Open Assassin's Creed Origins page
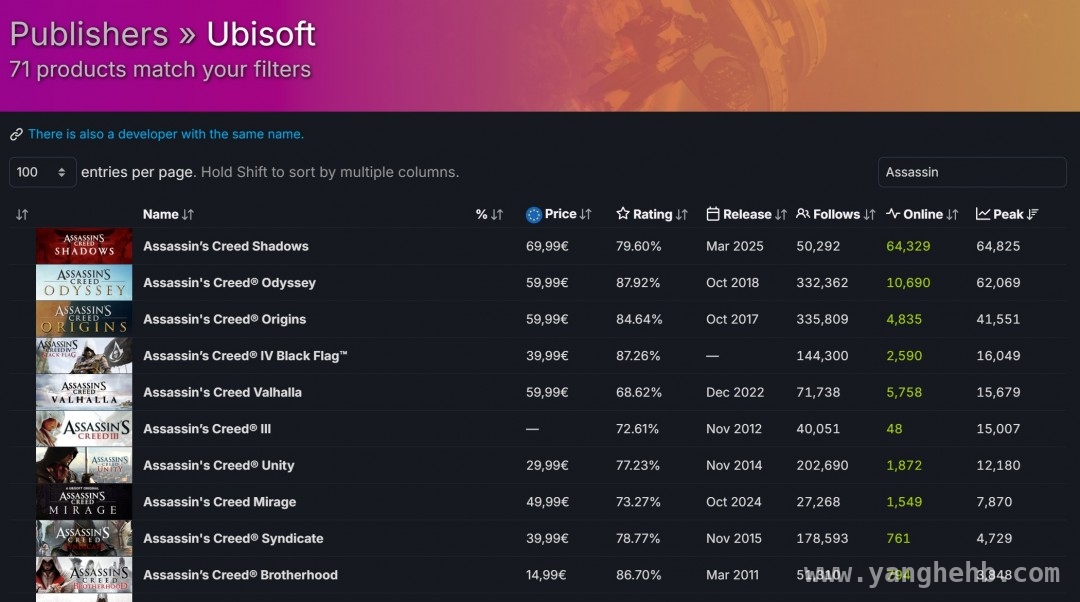This screenshot has width=1080, height=602. point(225,319)
